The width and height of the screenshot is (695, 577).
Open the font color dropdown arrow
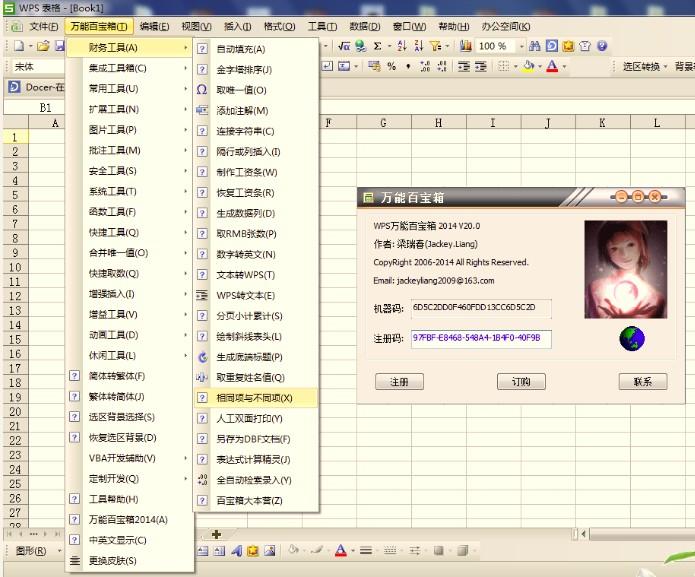pos(564,67)
